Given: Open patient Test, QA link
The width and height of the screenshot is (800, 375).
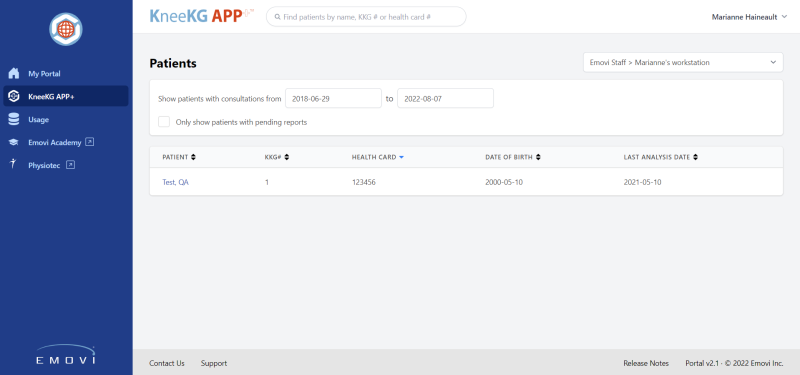Looking at the screenshot, I should pos(176,182).
